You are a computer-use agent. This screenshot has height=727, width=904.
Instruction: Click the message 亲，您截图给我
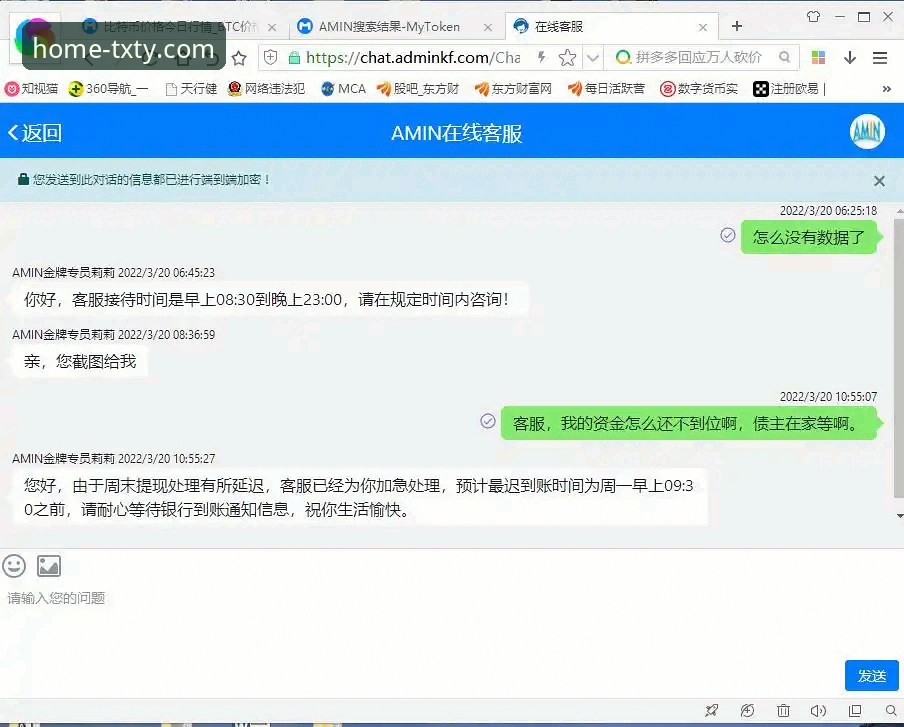point(80,361)
